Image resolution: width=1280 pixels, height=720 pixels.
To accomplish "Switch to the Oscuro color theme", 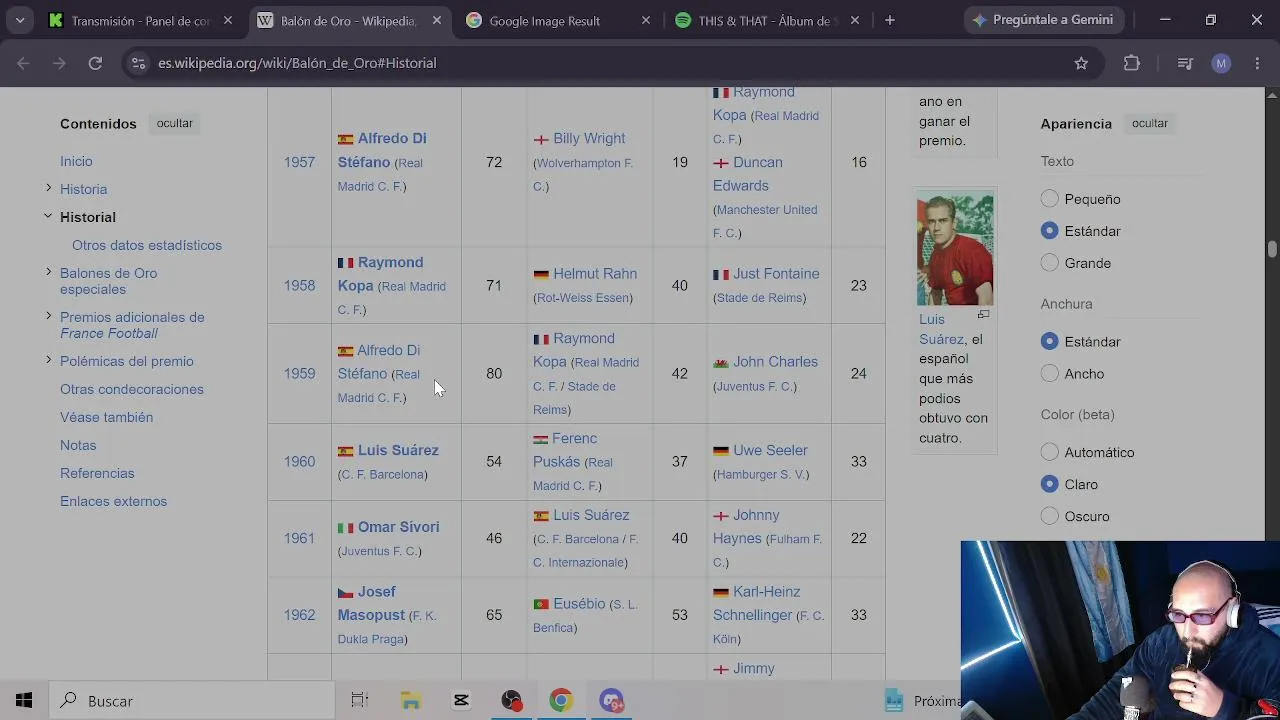I will [x=1049, y=516].
